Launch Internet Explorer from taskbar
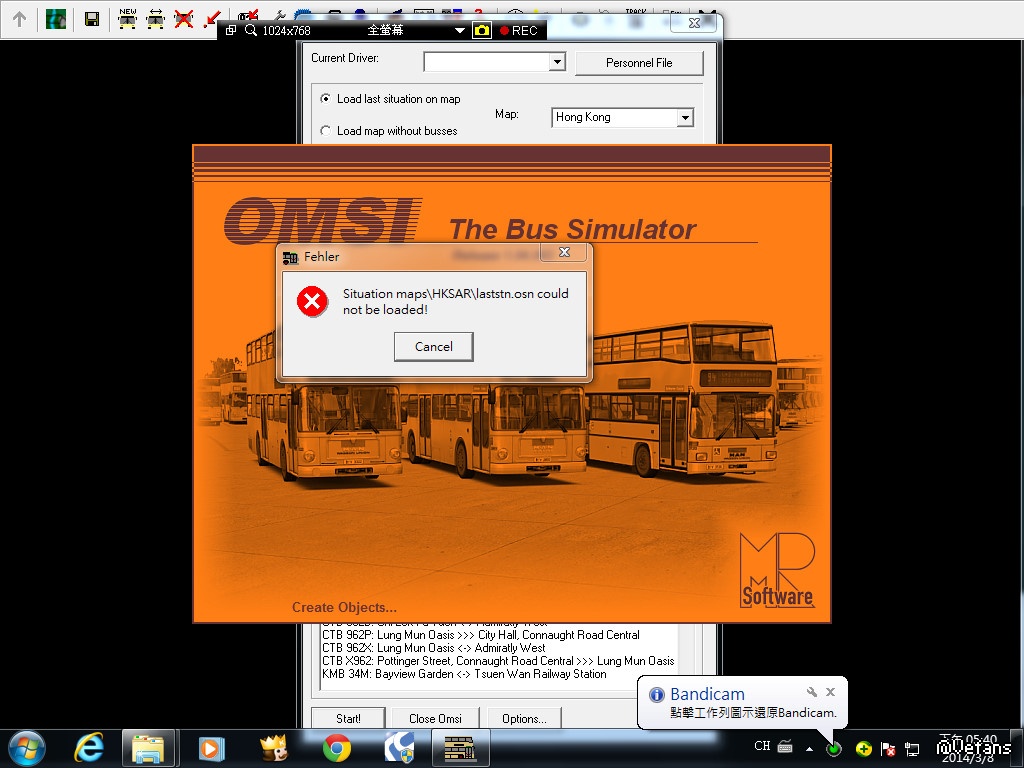 tap(89, 748)
